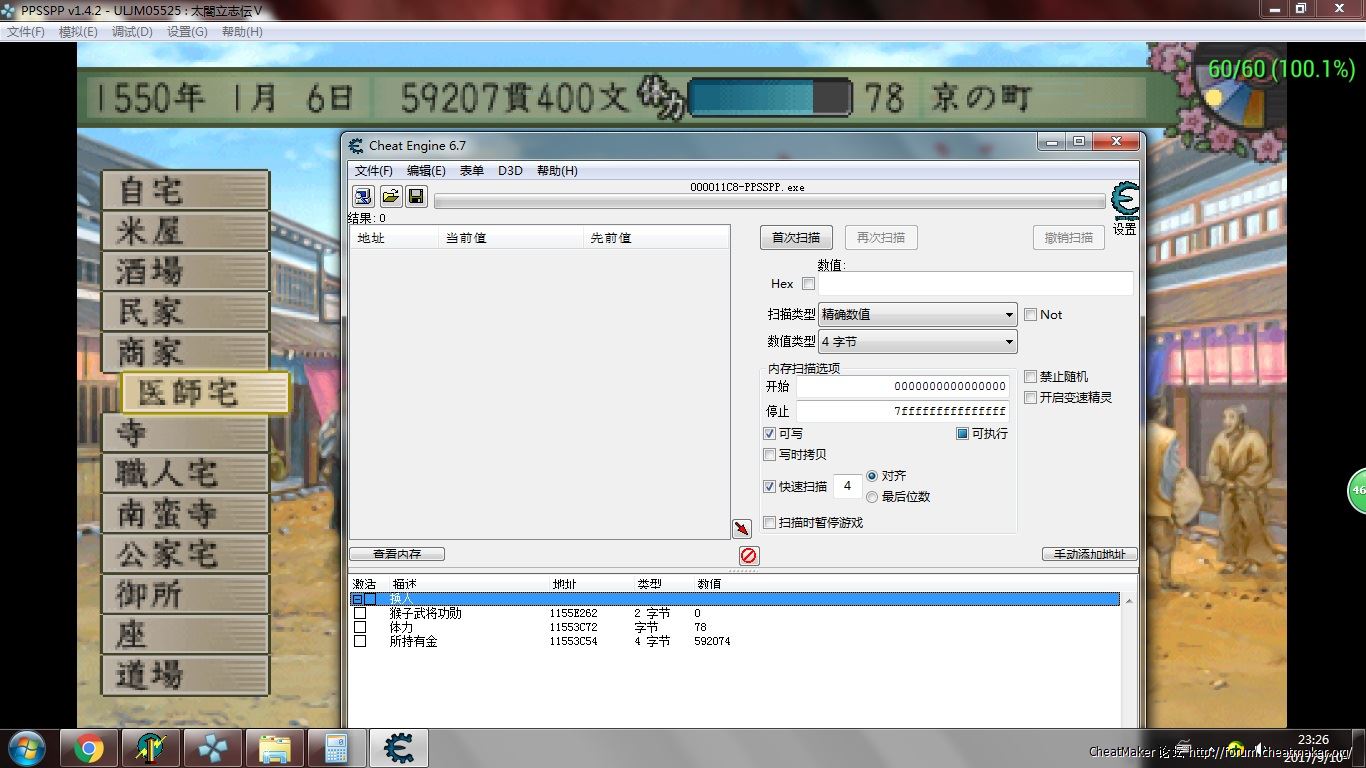
Task: Click the open file folder icon
Action: point(390,196)
